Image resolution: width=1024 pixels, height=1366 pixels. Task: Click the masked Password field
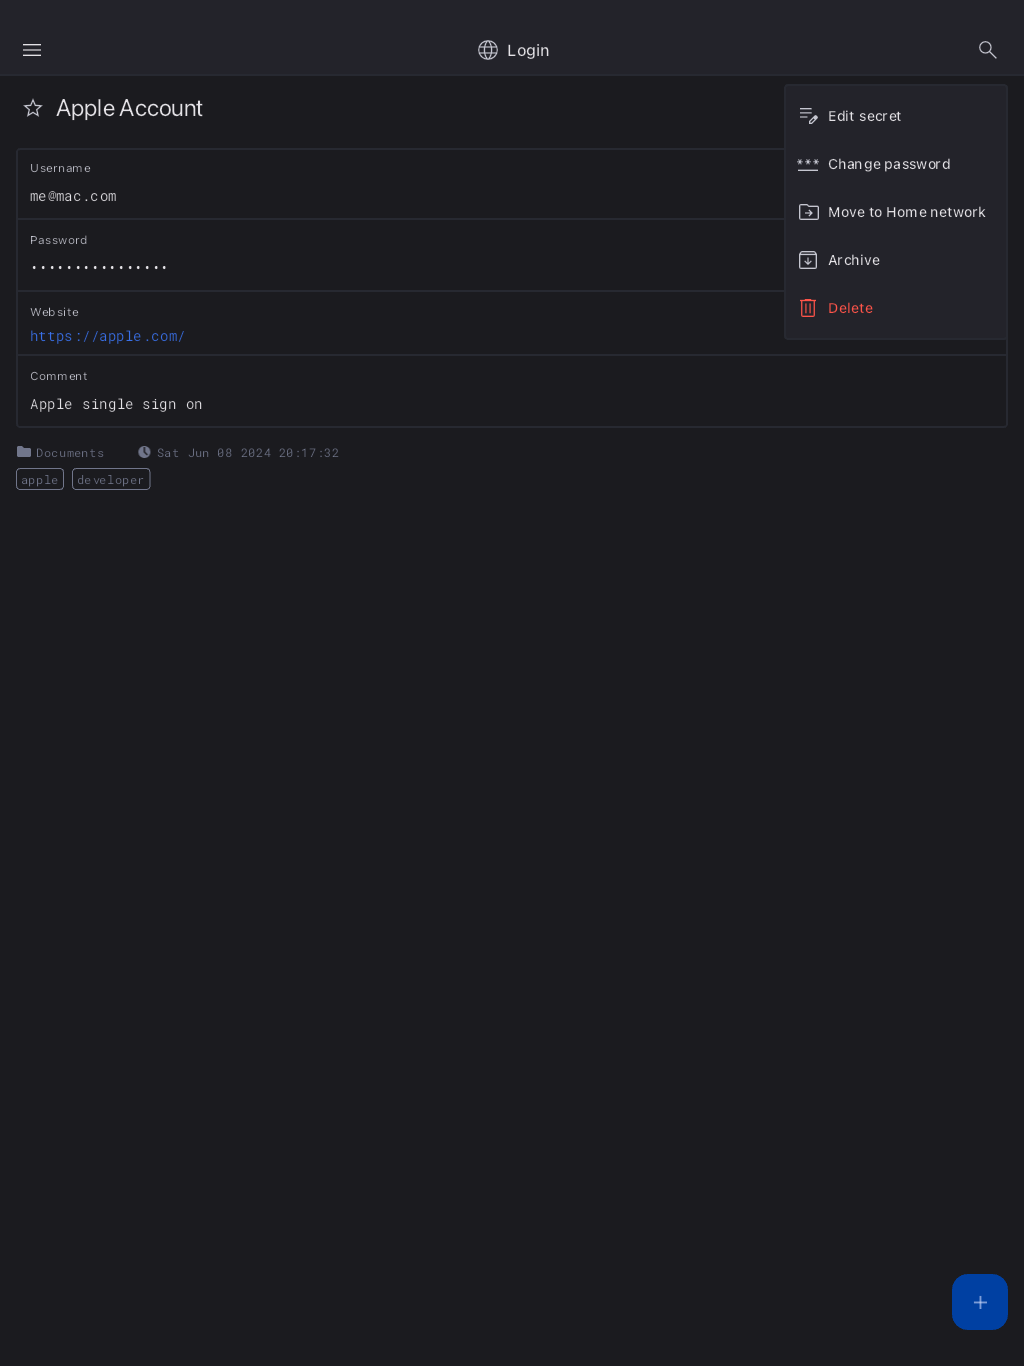coord(99,267)
